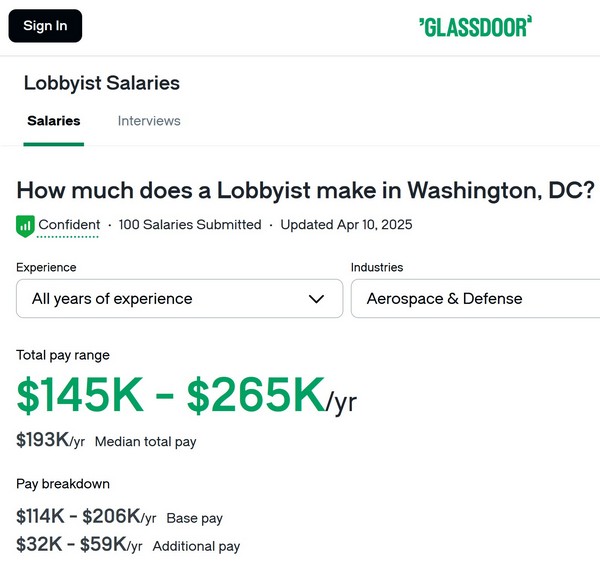This screenshot has width=600, height=563.
Task: Click the Total pay range label
Action: 63,355
